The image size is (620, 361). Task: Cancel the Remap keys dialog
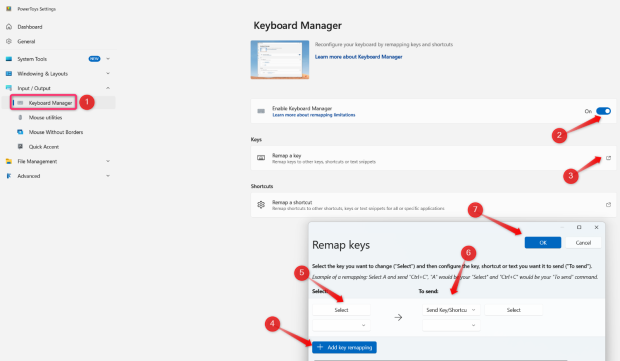click(x=583, y=243)
